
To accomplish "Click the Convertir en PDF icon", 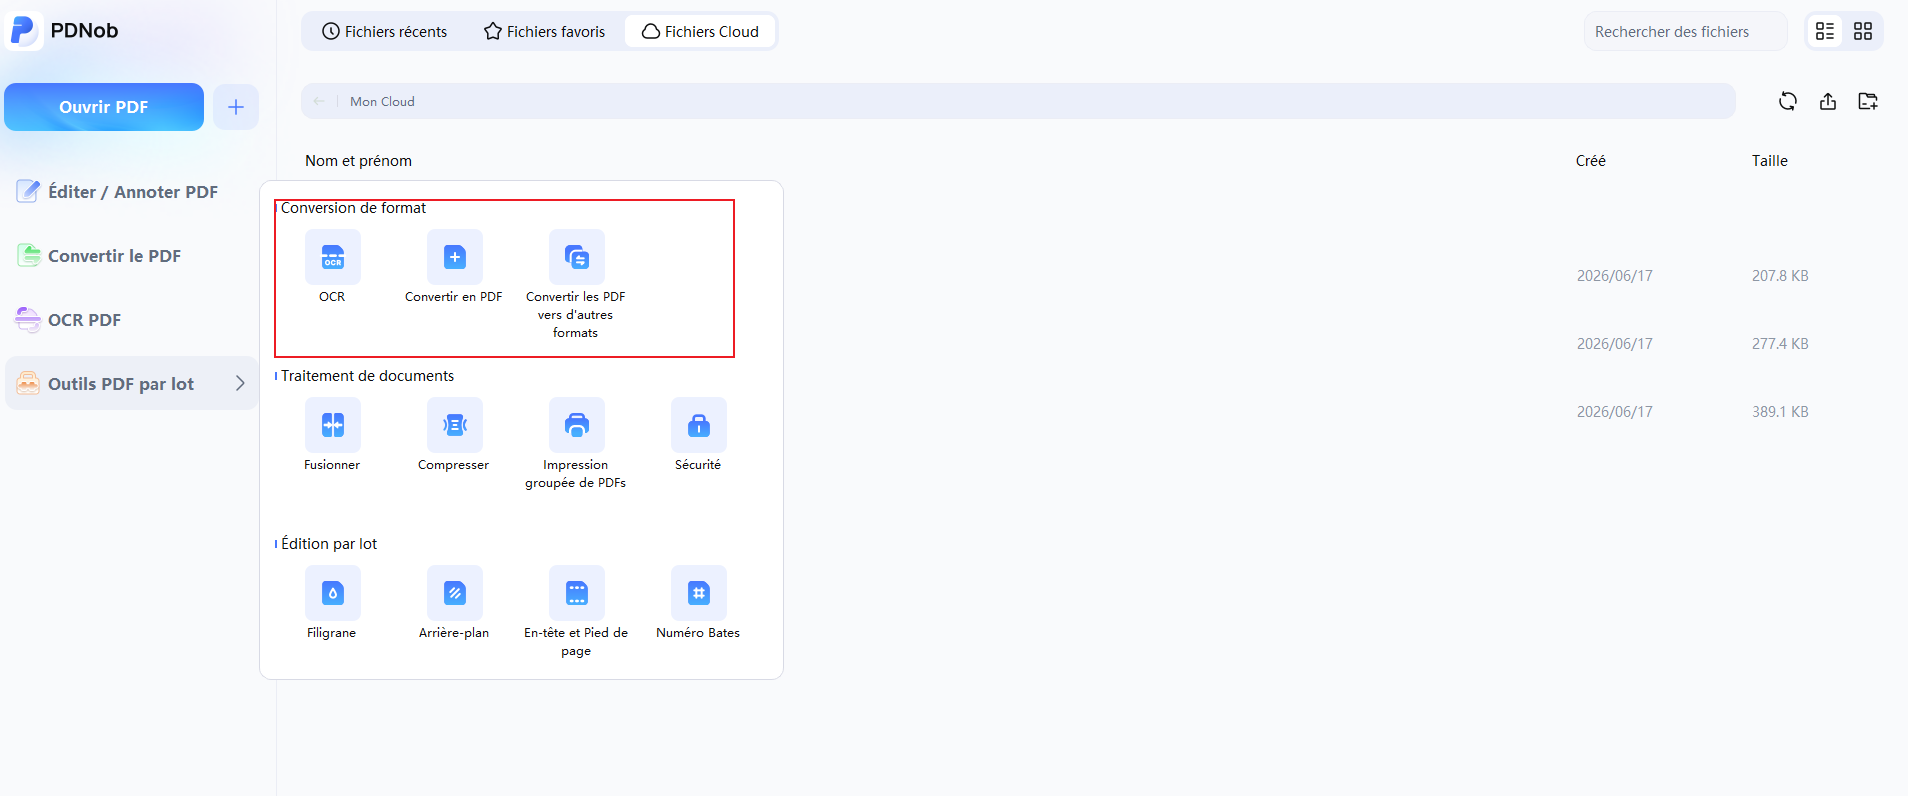I will point(455,257).
